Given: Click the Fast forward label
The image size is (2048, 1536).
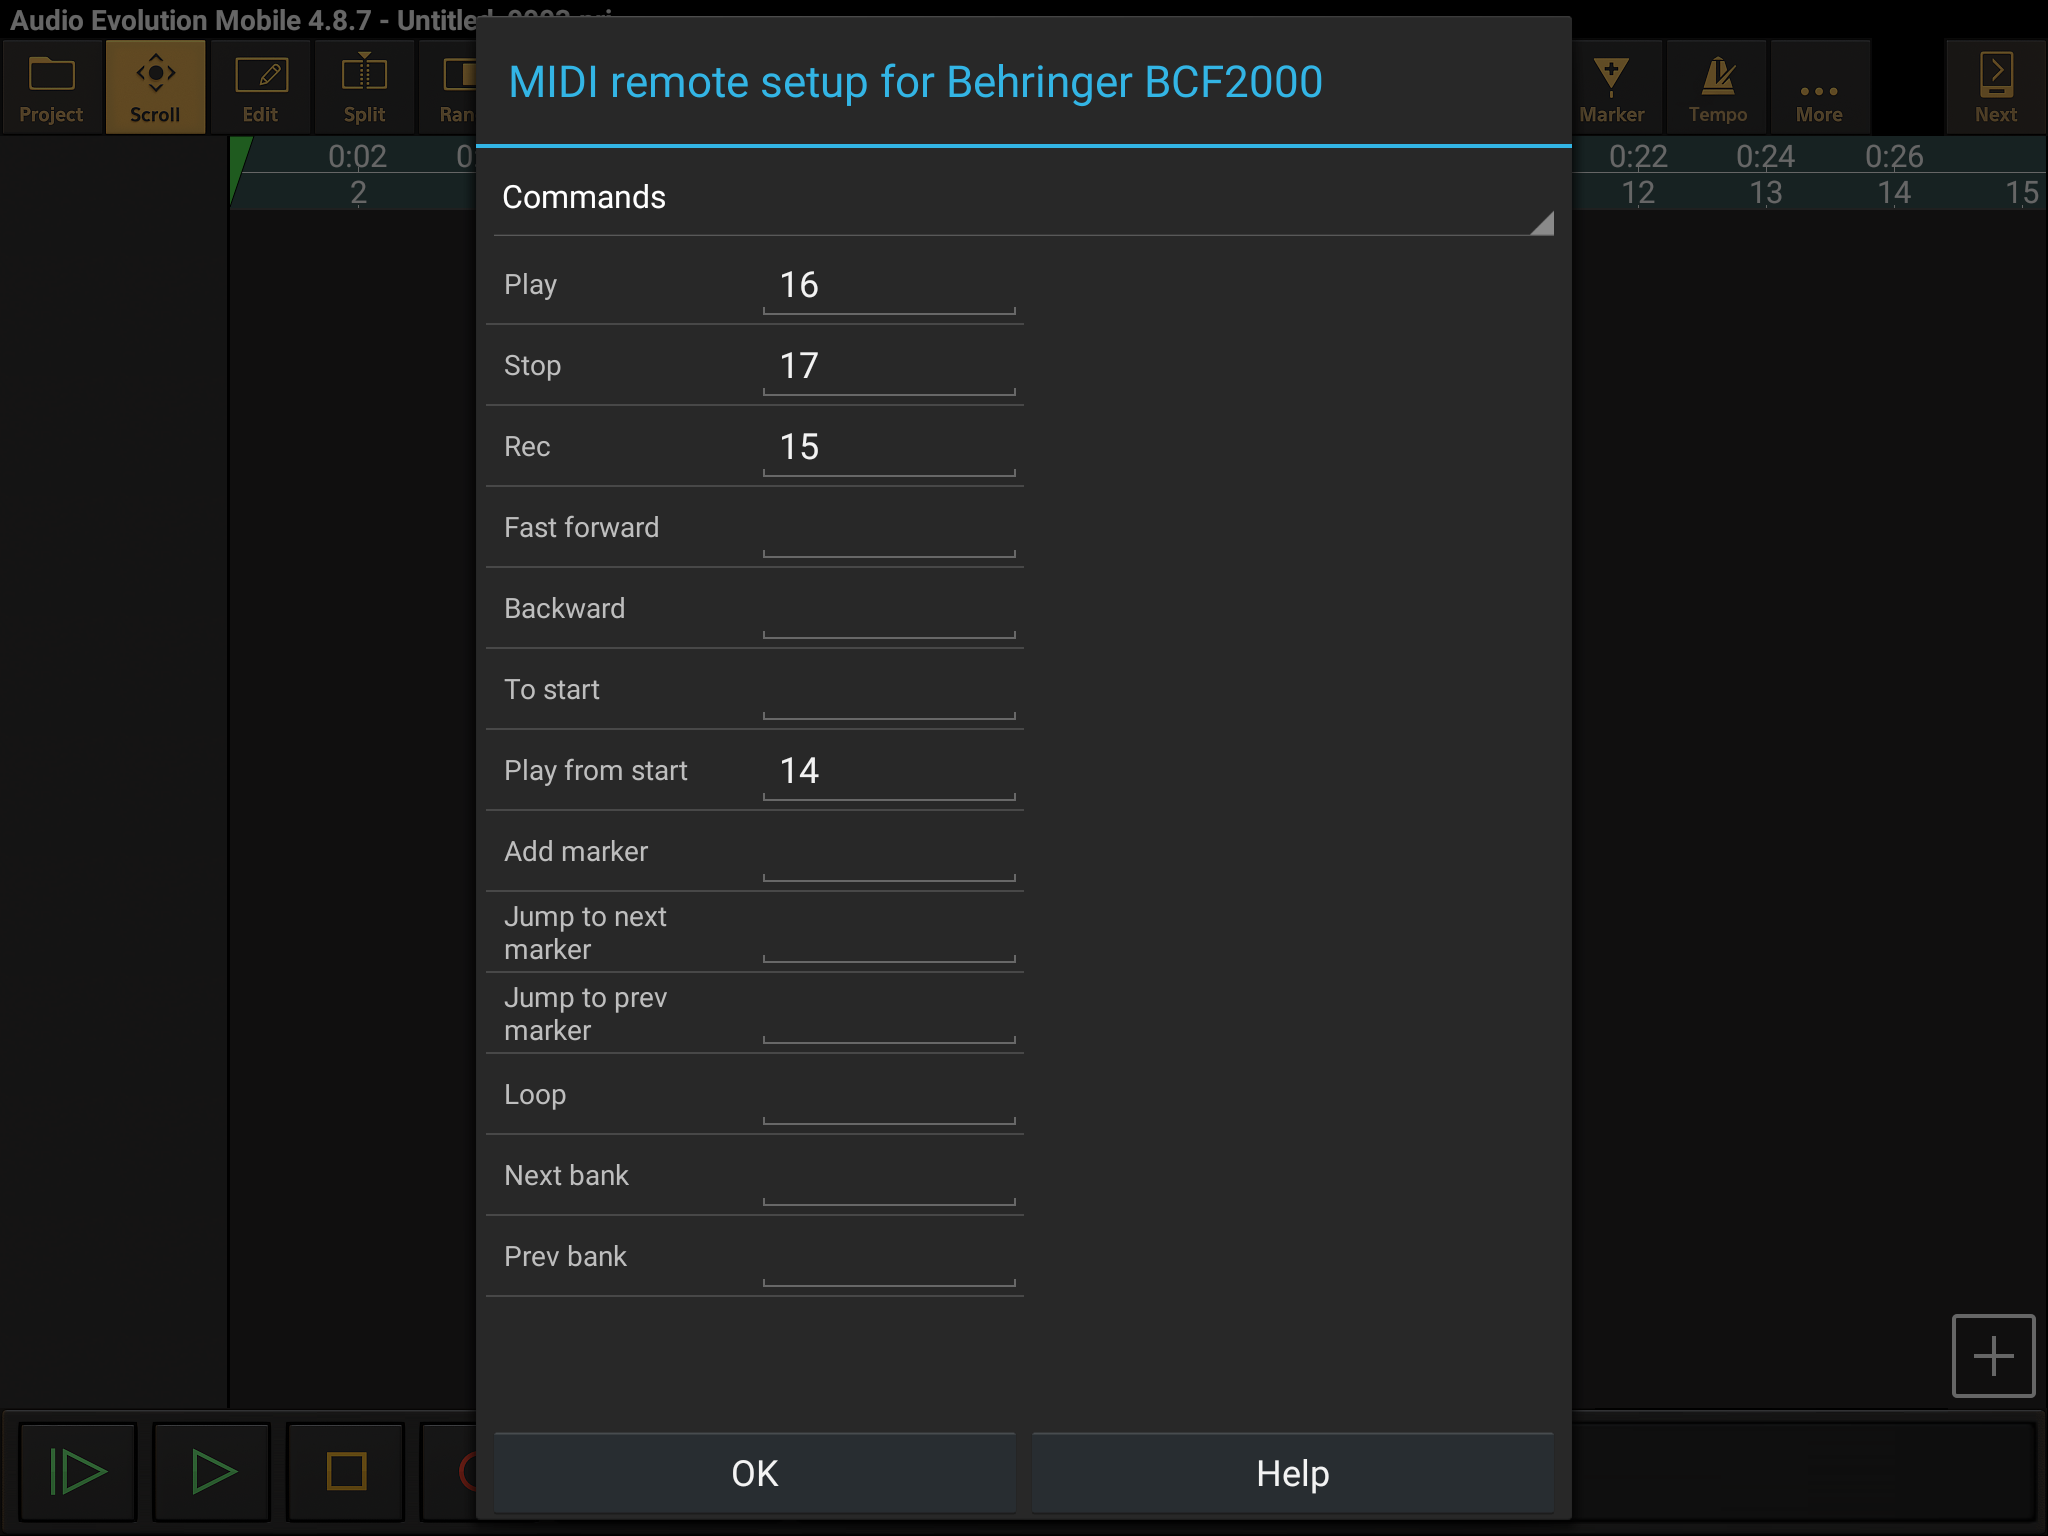Looking at the screenshot, I should [581, 528].
